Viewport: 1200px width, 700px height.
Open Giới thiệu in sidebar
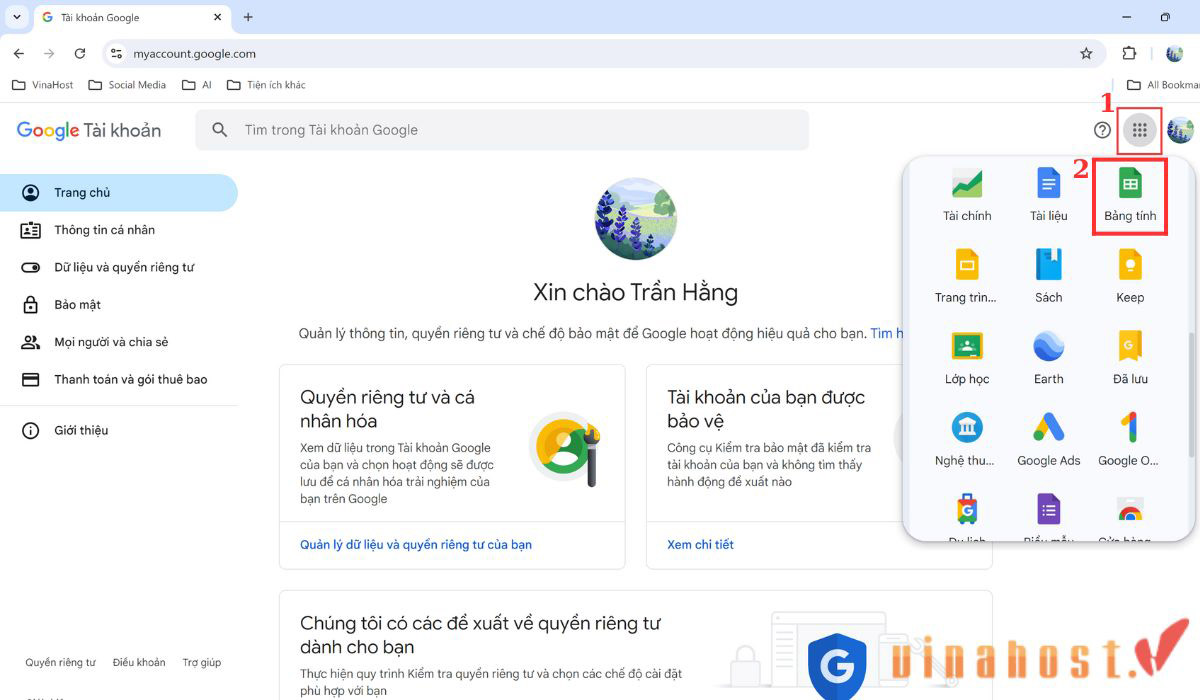click(x=119, y=431)
